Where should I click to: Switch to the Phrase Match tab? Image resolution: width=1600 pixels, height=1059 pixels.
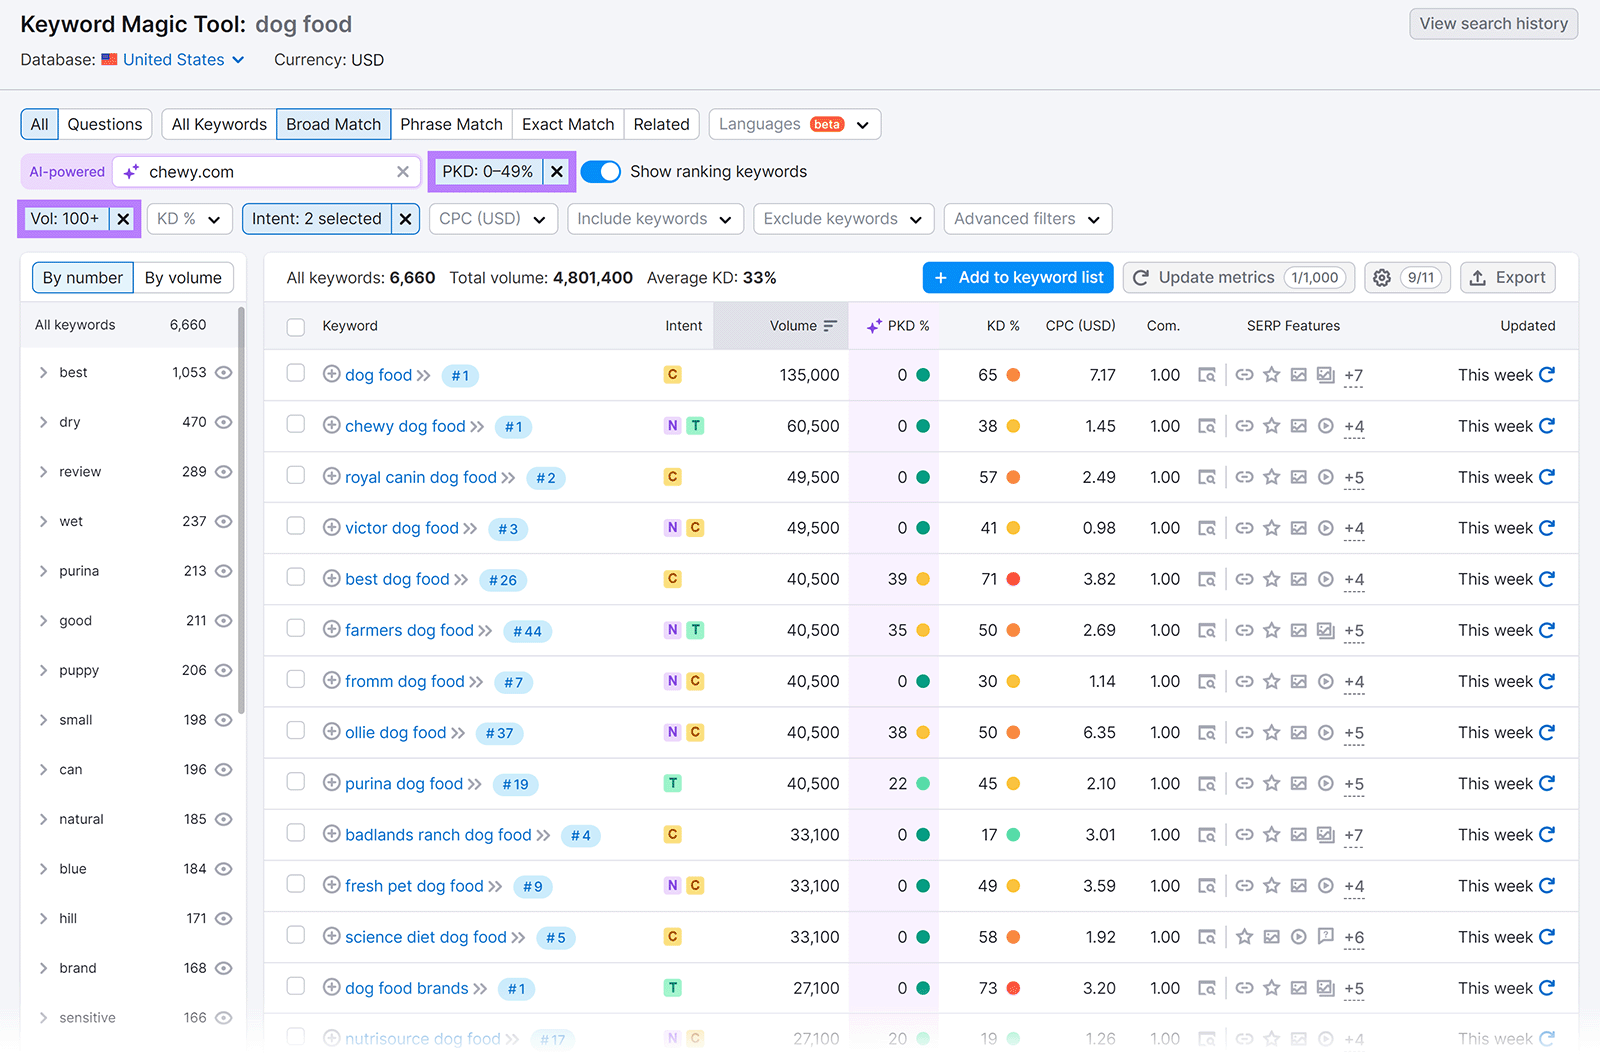tap(451, 124)
